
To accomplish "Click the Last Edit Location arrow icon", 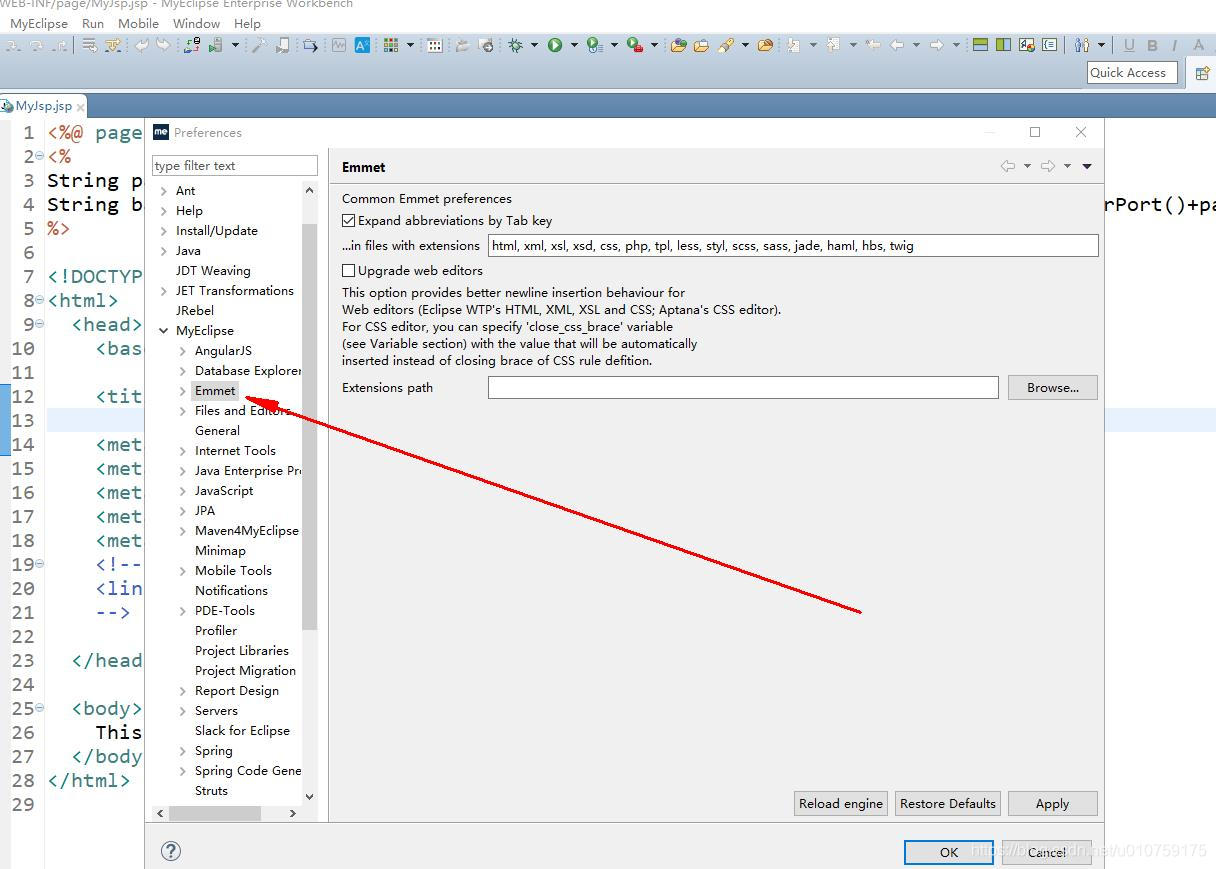I will (x=873, y=45).
